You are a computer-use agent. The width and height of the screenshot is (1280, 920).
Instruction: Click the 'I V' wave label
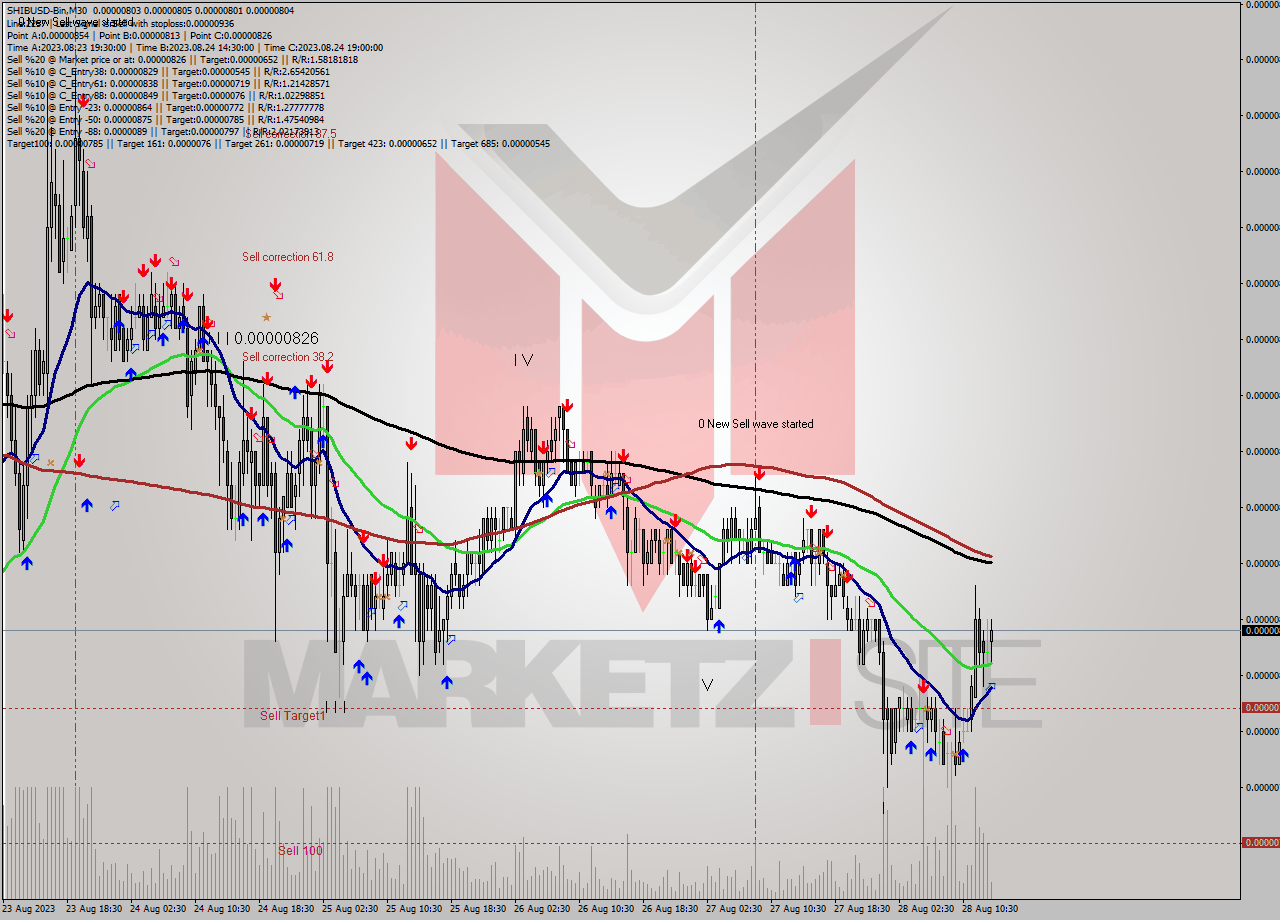(x=523, y=360)
